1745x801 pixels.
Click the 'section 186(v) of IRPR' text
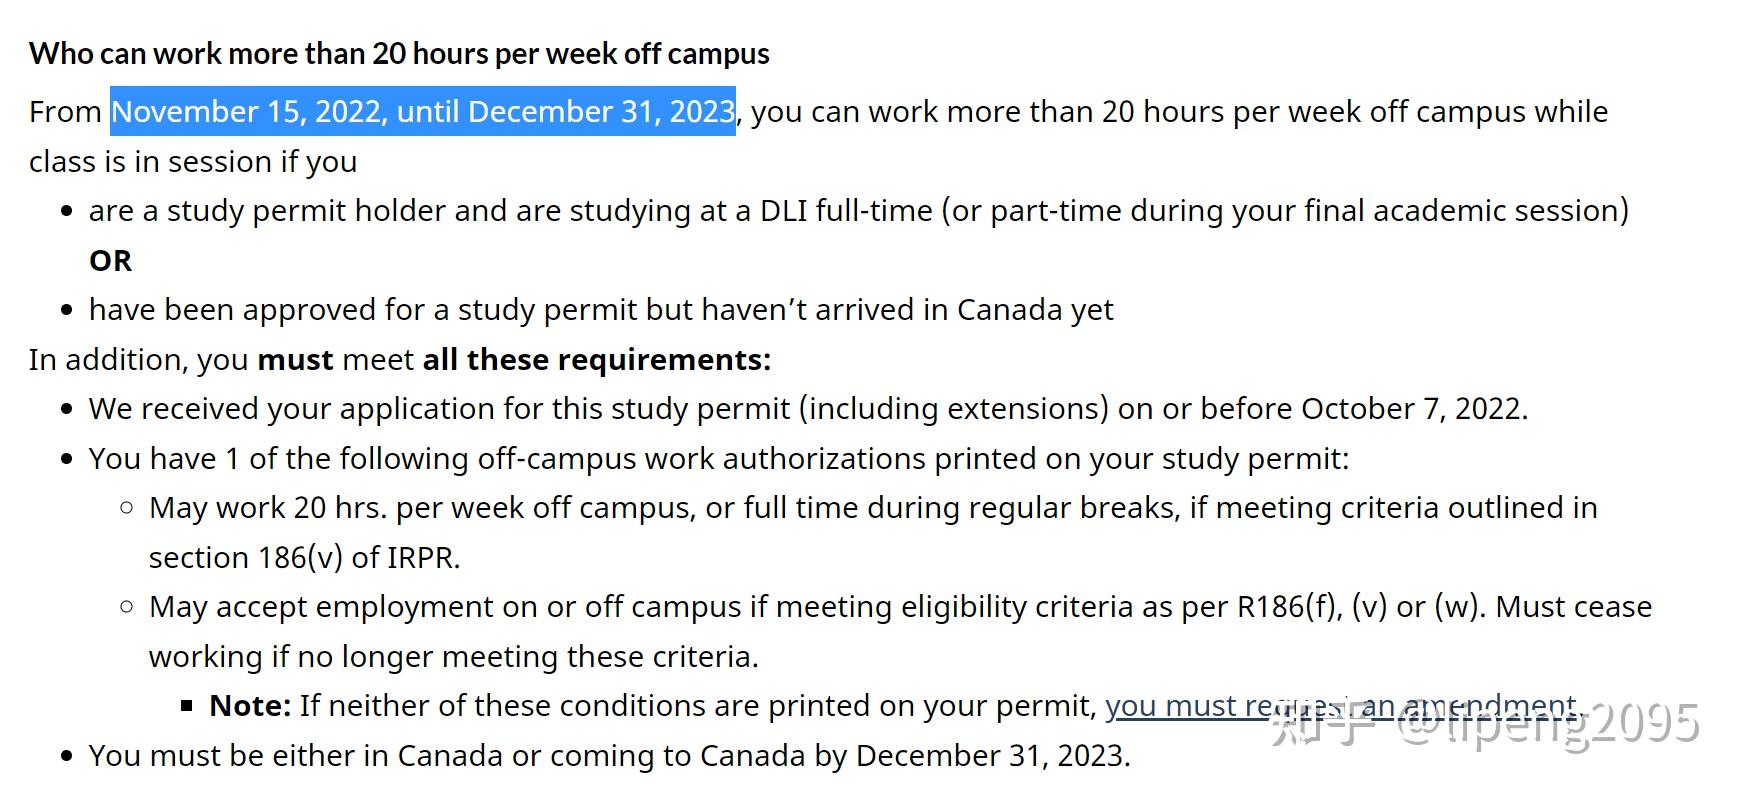pyautogui.click(x=304, y=557)
